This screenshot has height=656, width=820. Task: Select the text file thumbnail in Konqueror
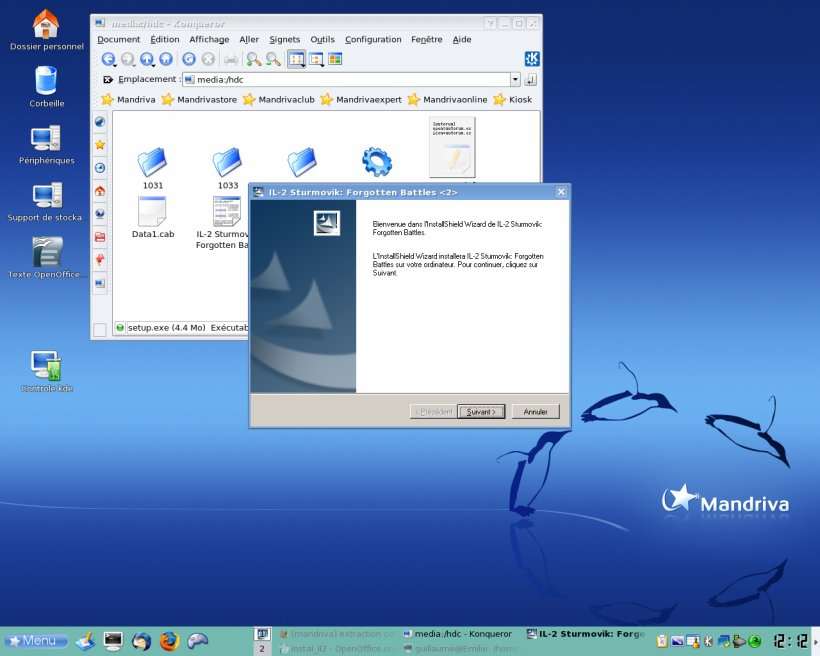pyautogui.click(x=452, y=147)
